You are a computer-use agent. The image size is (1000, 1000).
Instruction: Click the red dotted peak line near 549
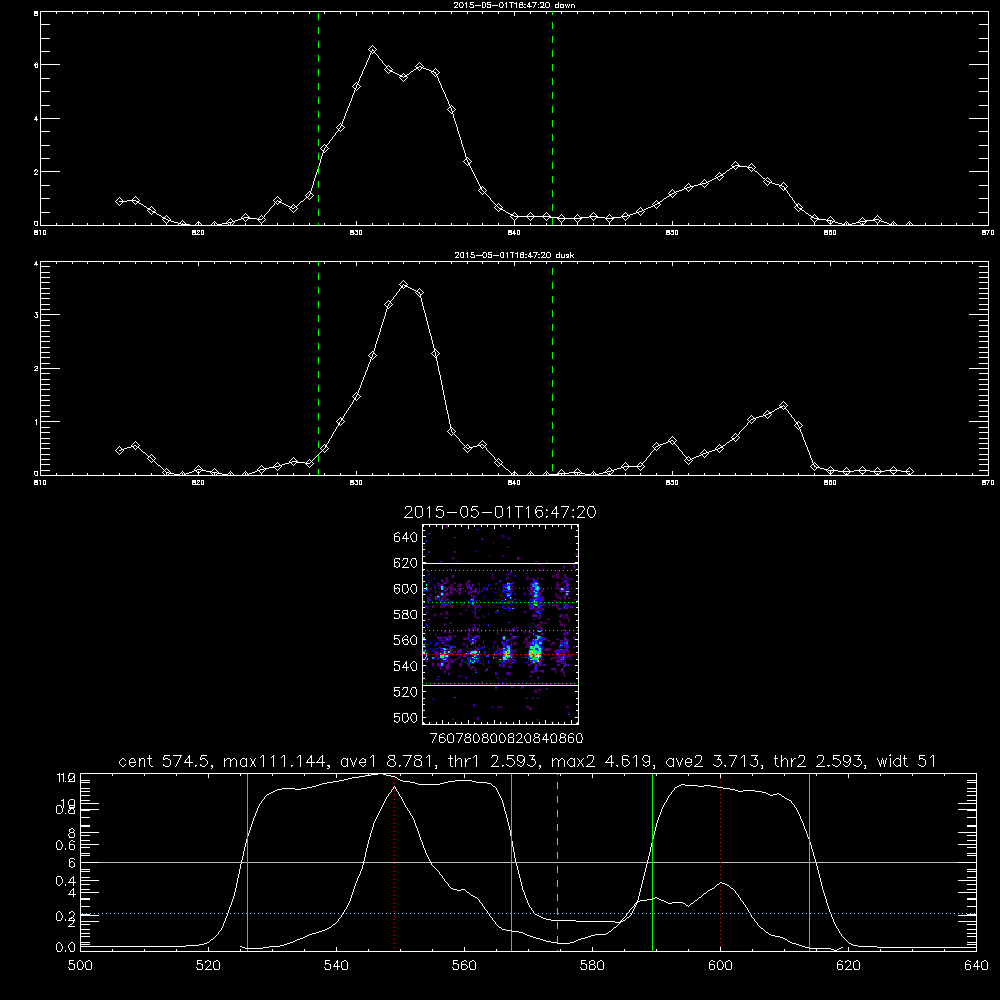(395, 861)
